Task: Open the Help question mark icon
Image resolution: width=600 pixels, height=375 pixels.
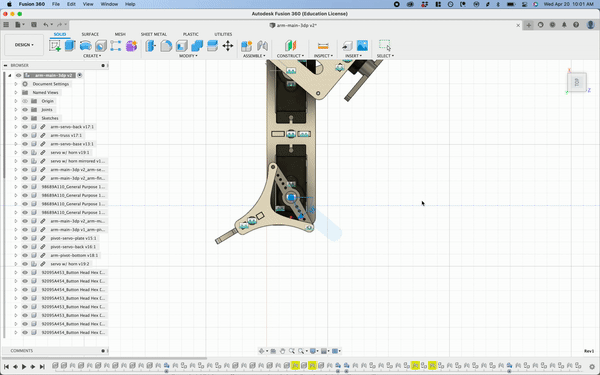Action: pyautogui.click(x=576, y=25)
